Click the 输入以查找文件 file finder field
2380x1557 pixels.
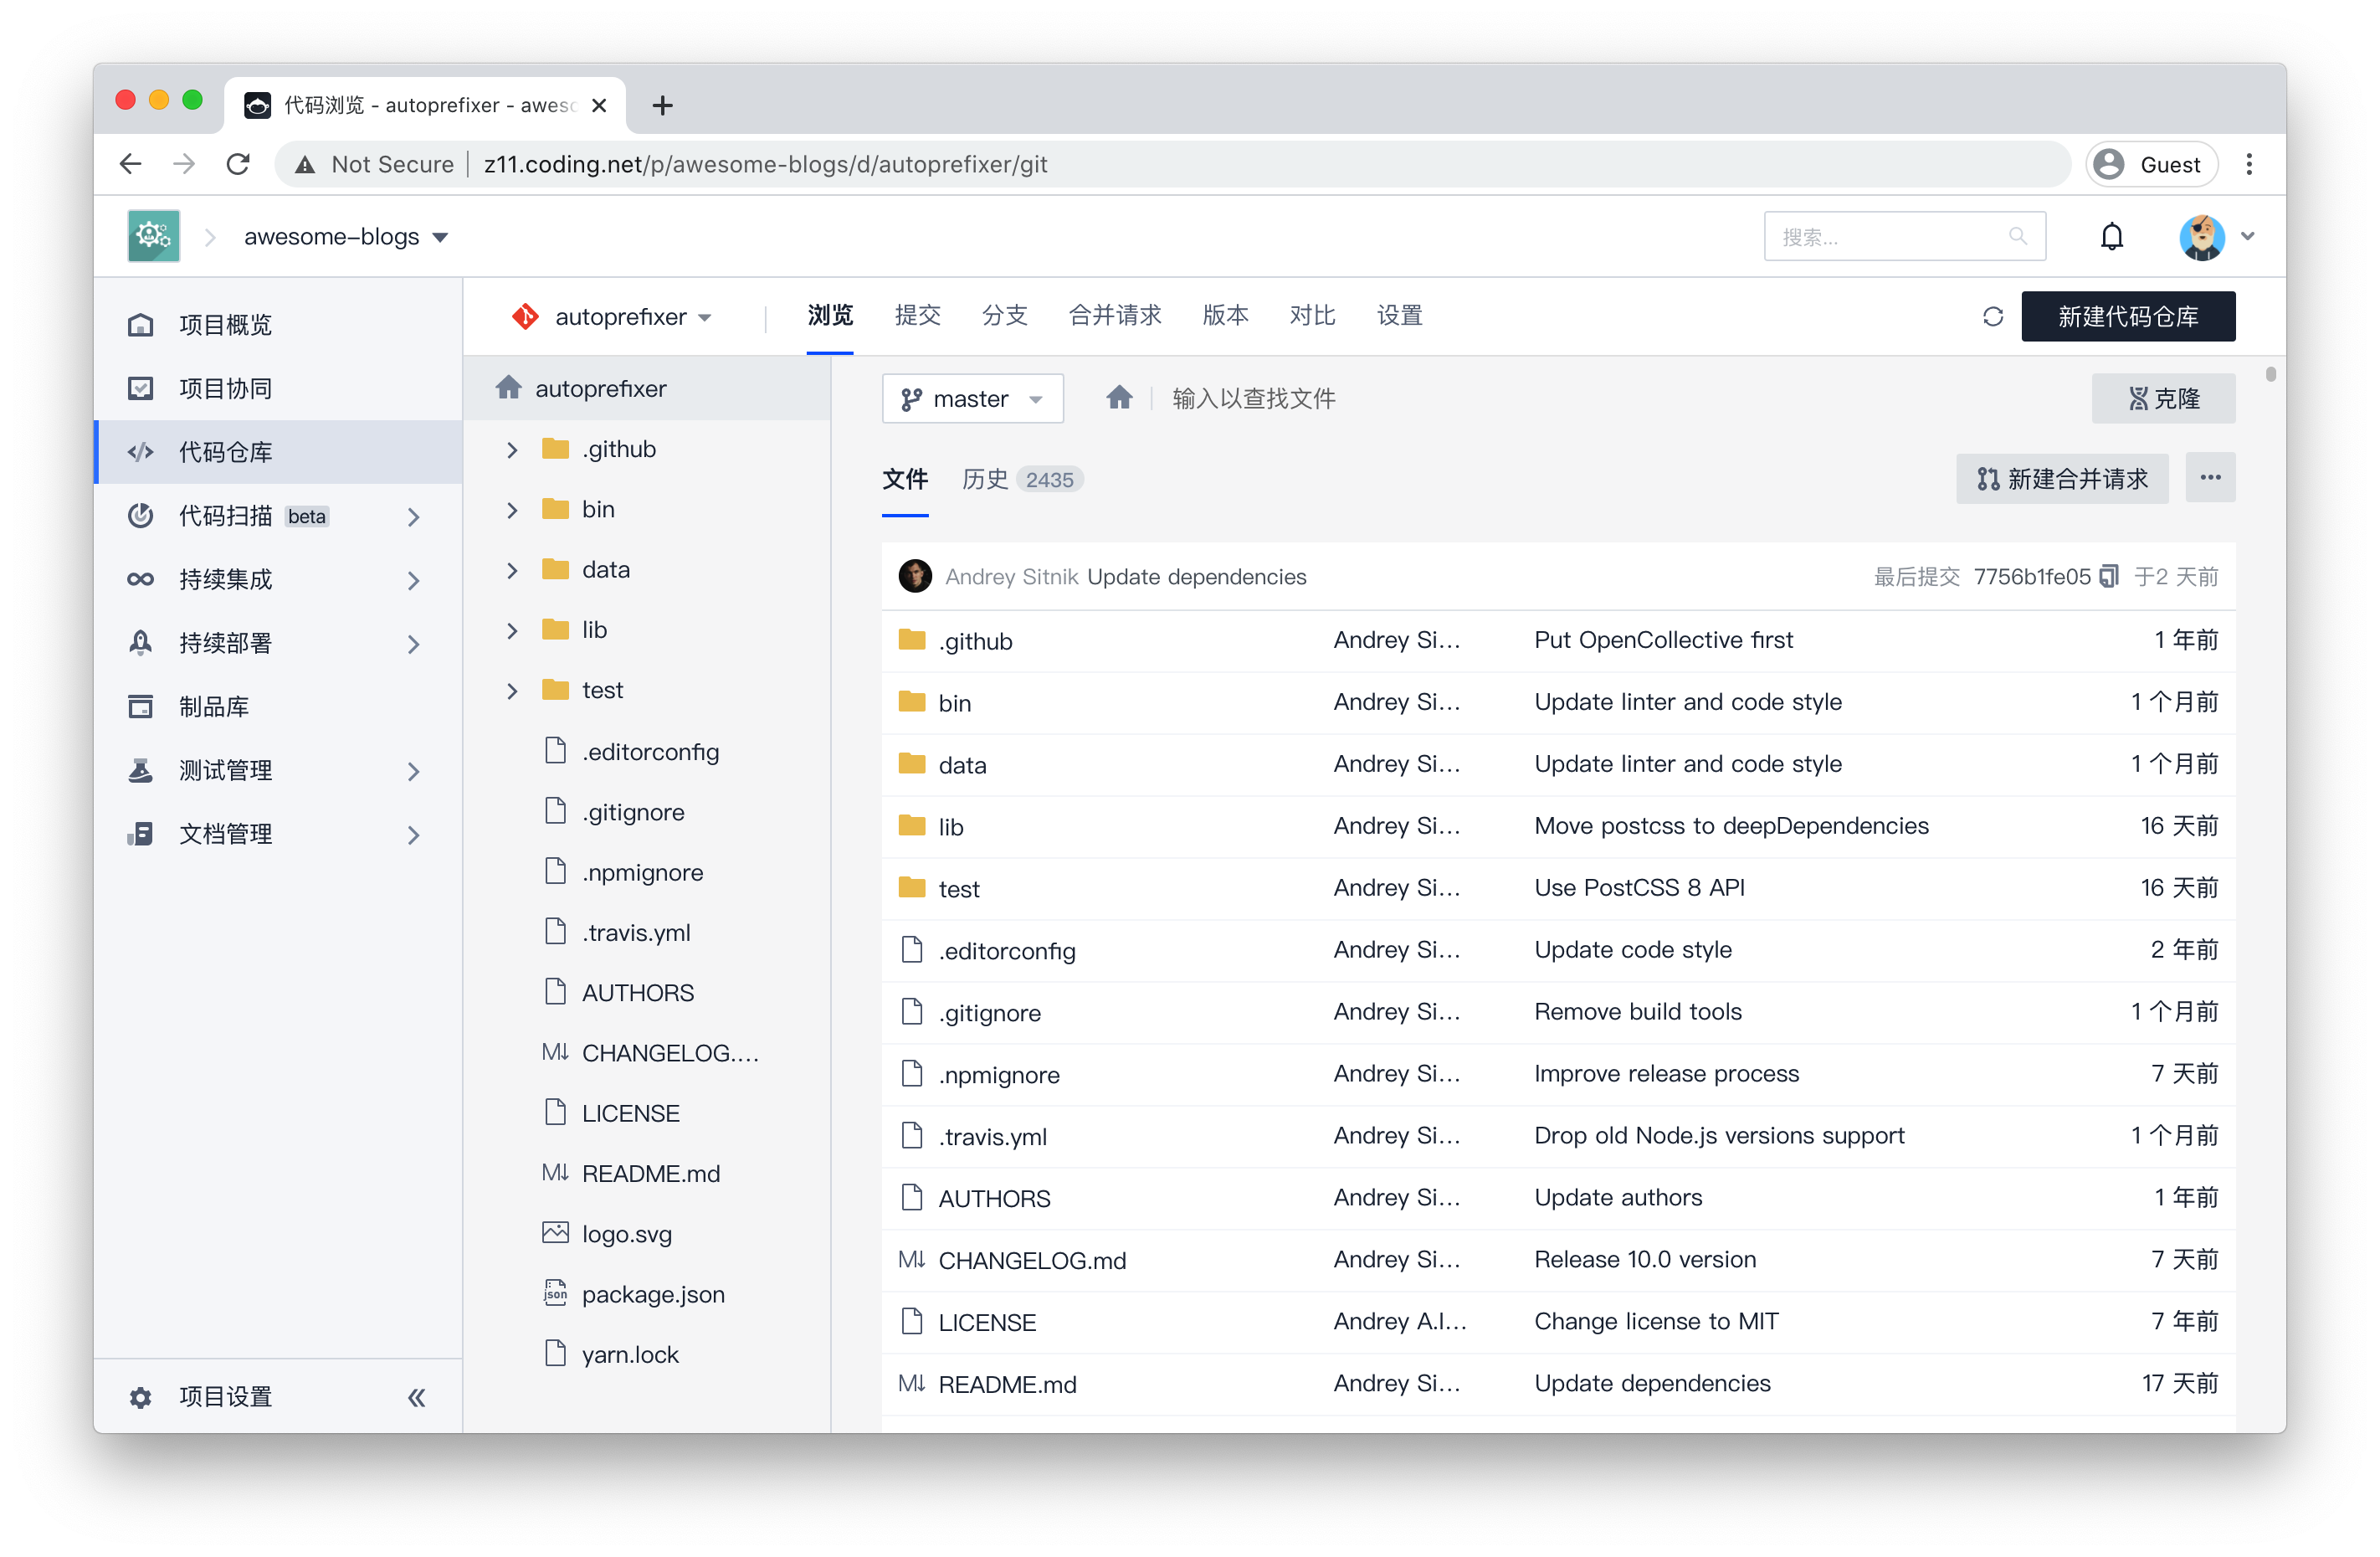coord(1253,399)
